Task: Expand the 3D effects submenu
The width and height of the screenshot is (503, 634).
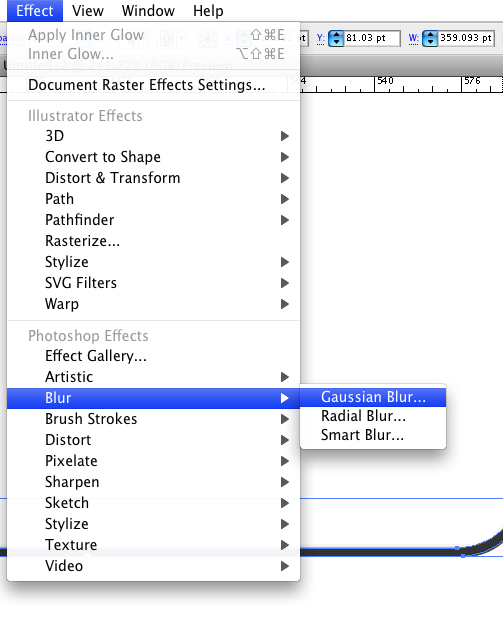Action: click(153, 136)
